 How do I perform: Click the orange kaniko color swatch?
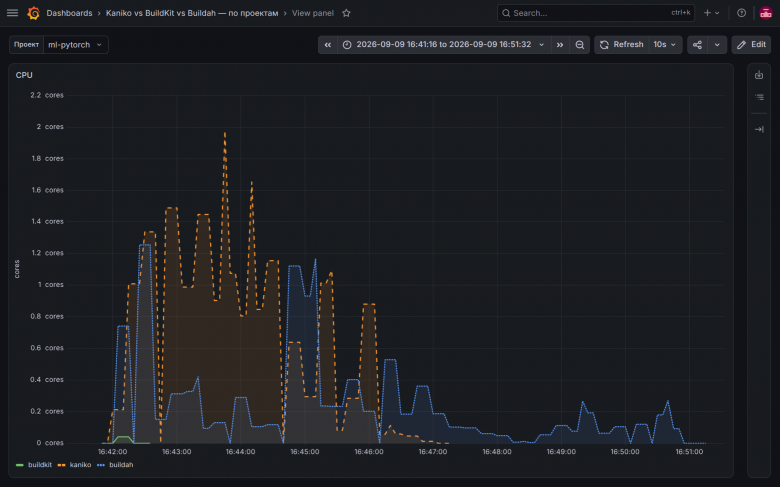(62, 465)
